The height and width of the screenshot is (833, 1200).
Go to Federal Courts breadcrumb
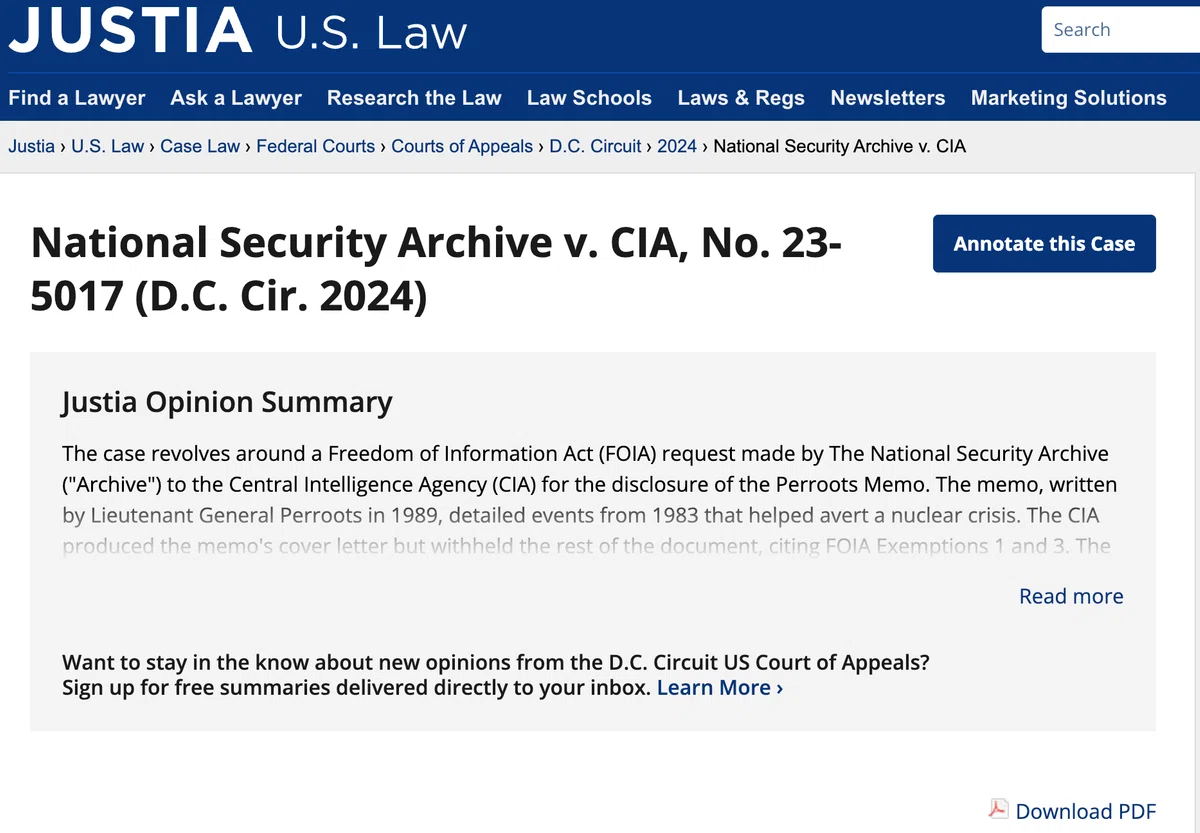[x=315, y=146]
